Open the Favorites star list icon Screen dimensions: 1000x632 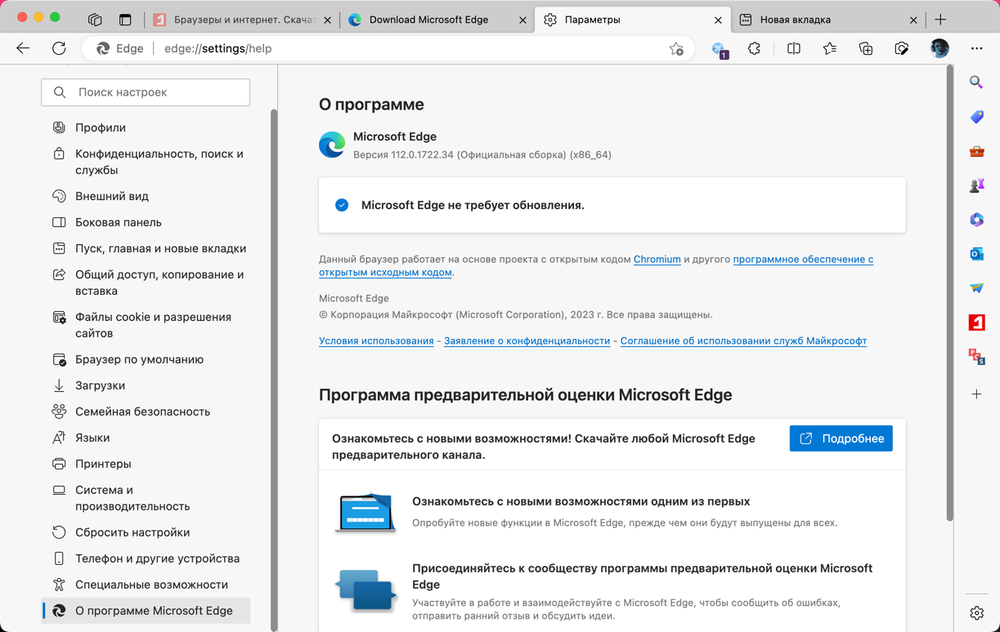[x=829, y=48]
